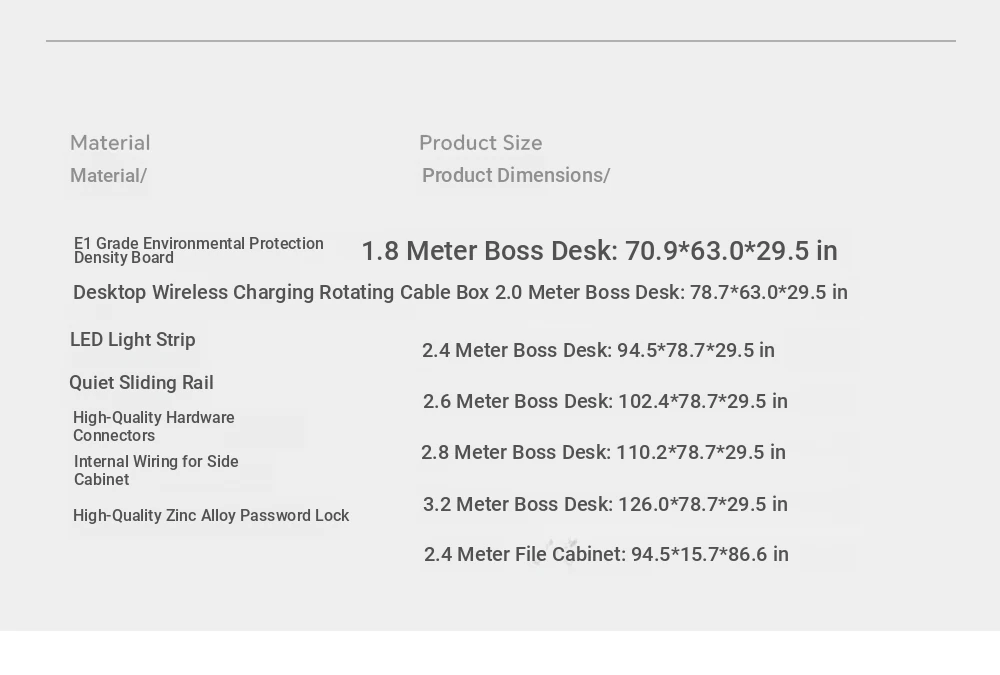This screenshot has height=675, width=1000.
Task: Select the 2.8 Meter Boss Desk line
Action: click(x=603, y=452)
